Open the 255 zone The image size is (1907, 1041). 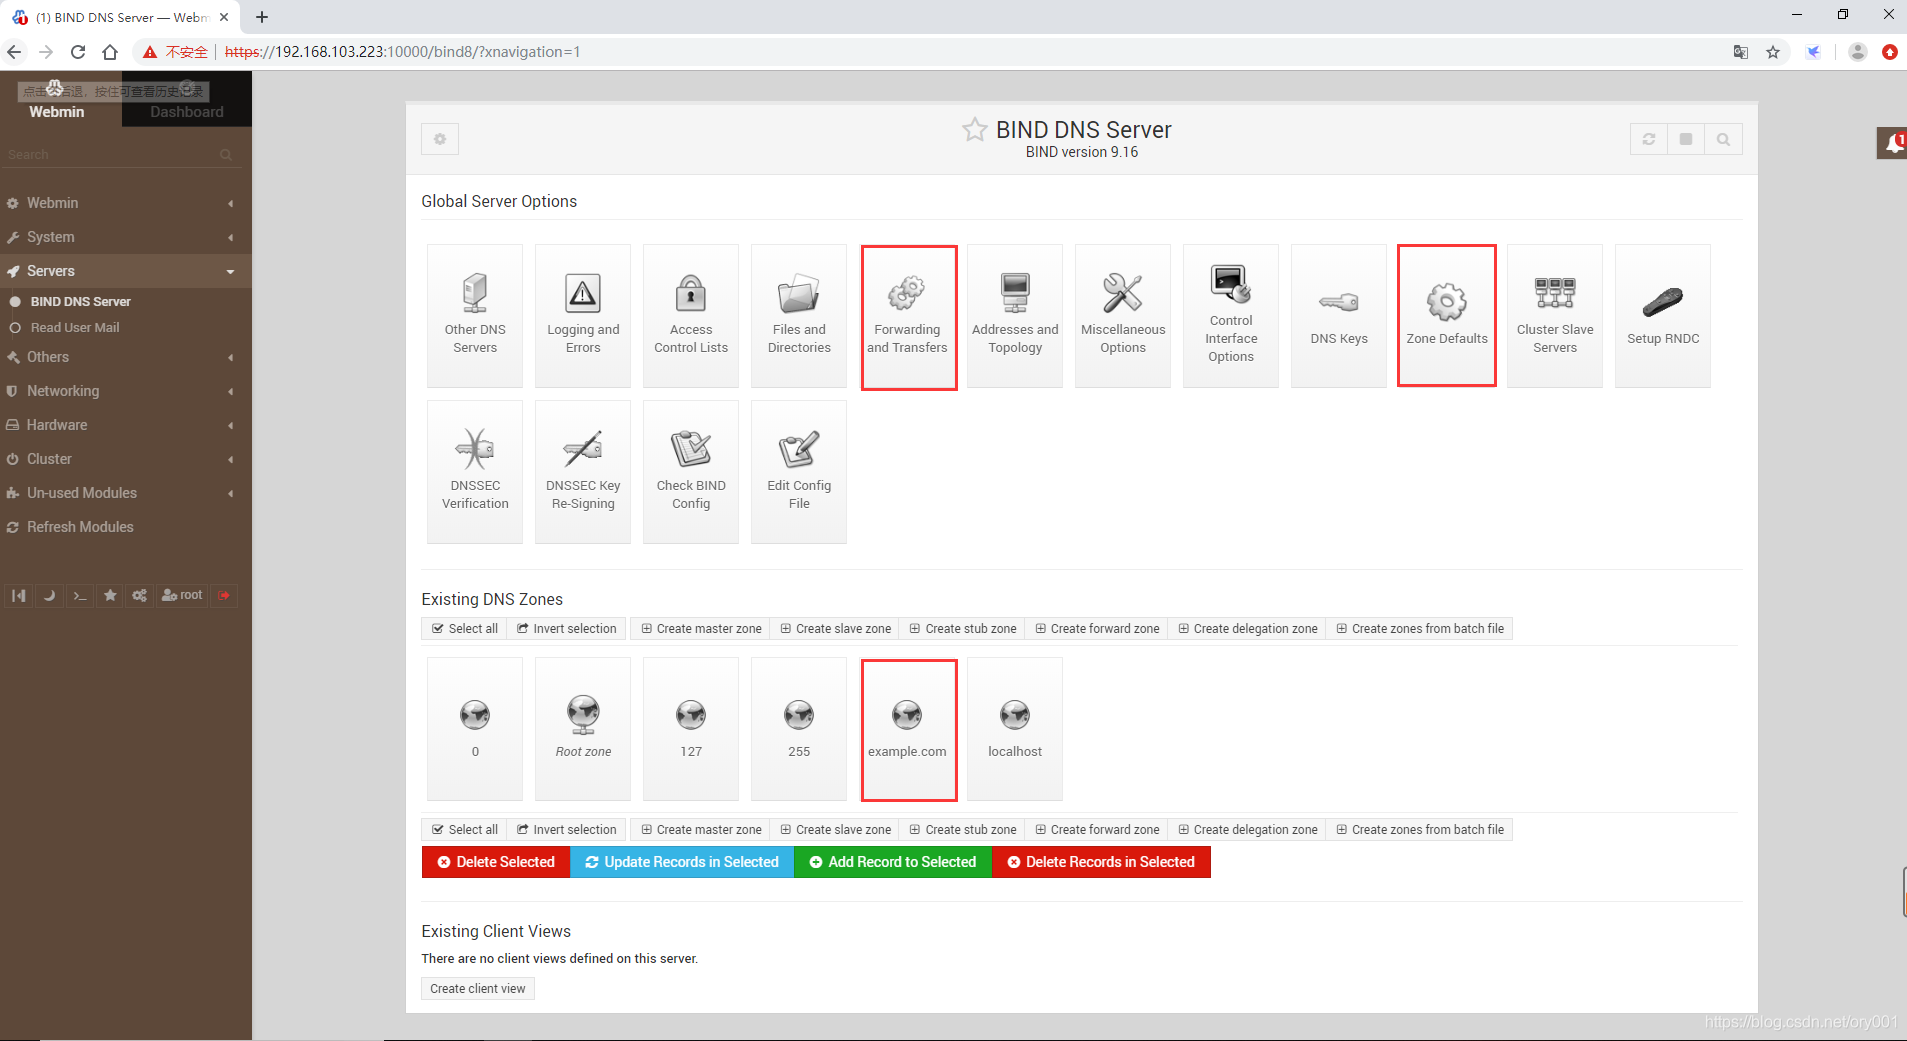[799, 729]
